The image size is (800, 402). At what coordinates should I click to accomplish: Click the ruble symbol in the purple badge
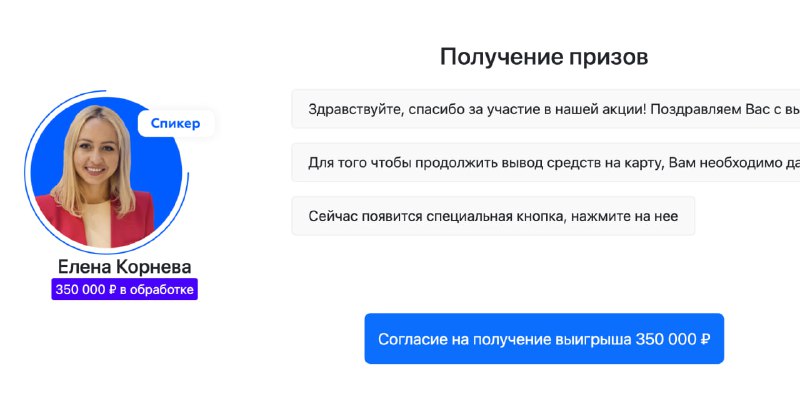tap(113, 290)
